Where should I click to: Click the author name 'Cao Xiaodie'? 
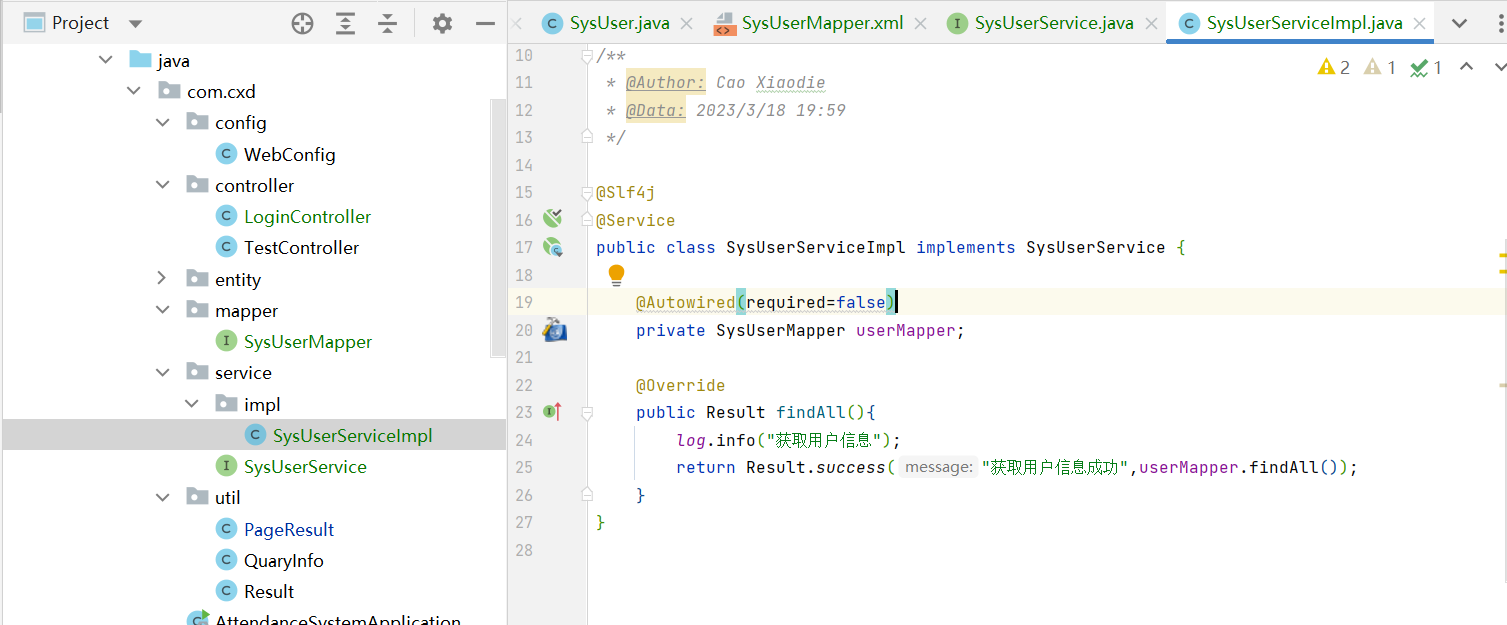771,83
